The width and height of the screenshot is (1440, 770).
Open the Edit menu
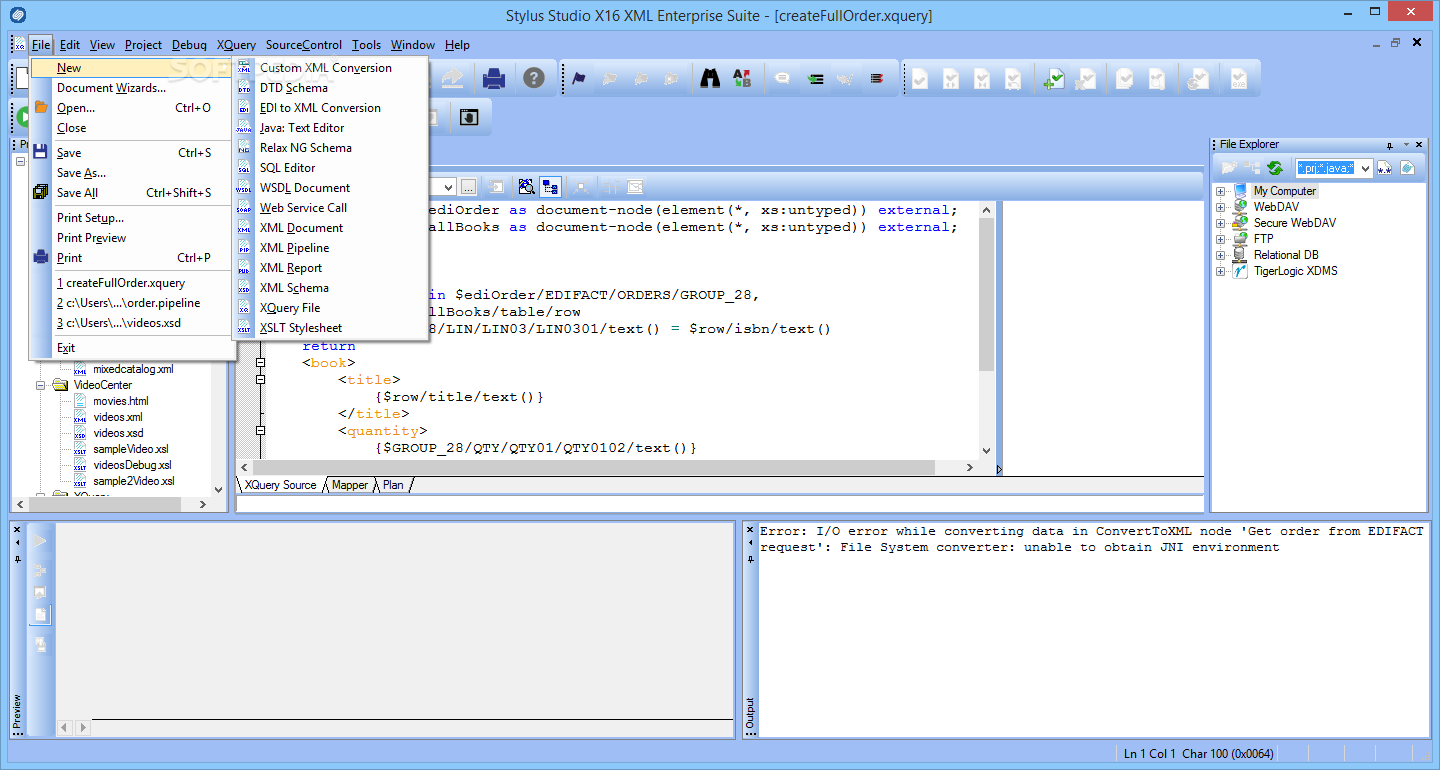tap(70, 45)
